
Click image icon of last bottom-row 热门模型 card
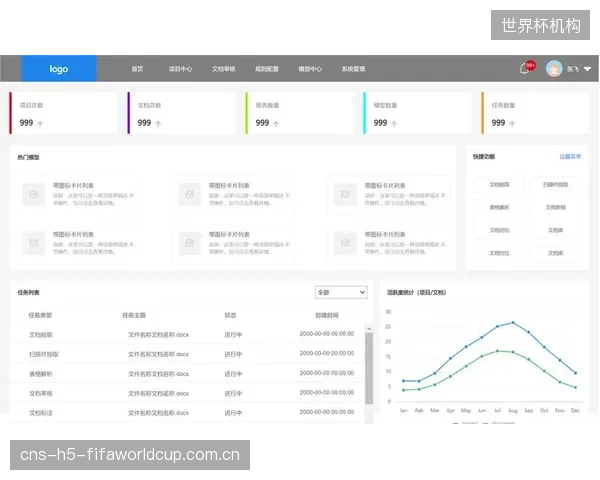point(345,243)
